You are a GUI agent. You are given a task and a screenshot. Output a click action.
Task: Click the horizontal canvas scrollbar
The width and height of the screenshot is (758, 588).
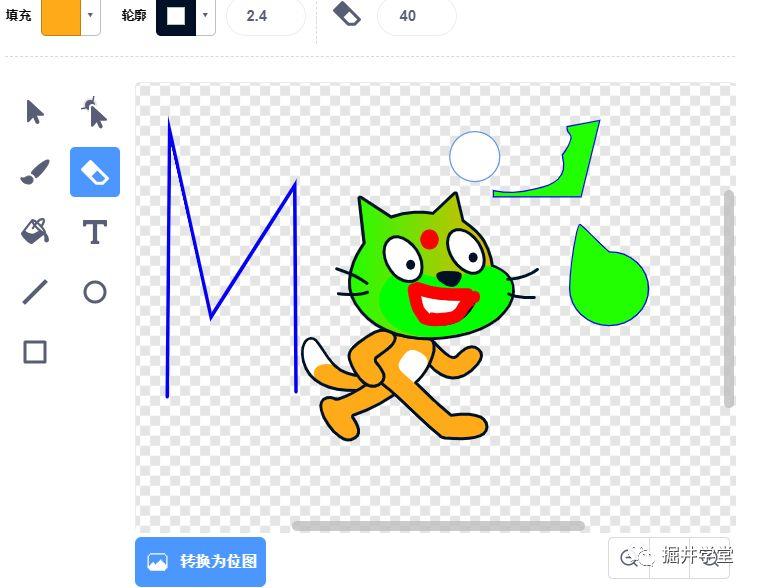(x=438, y=526)
